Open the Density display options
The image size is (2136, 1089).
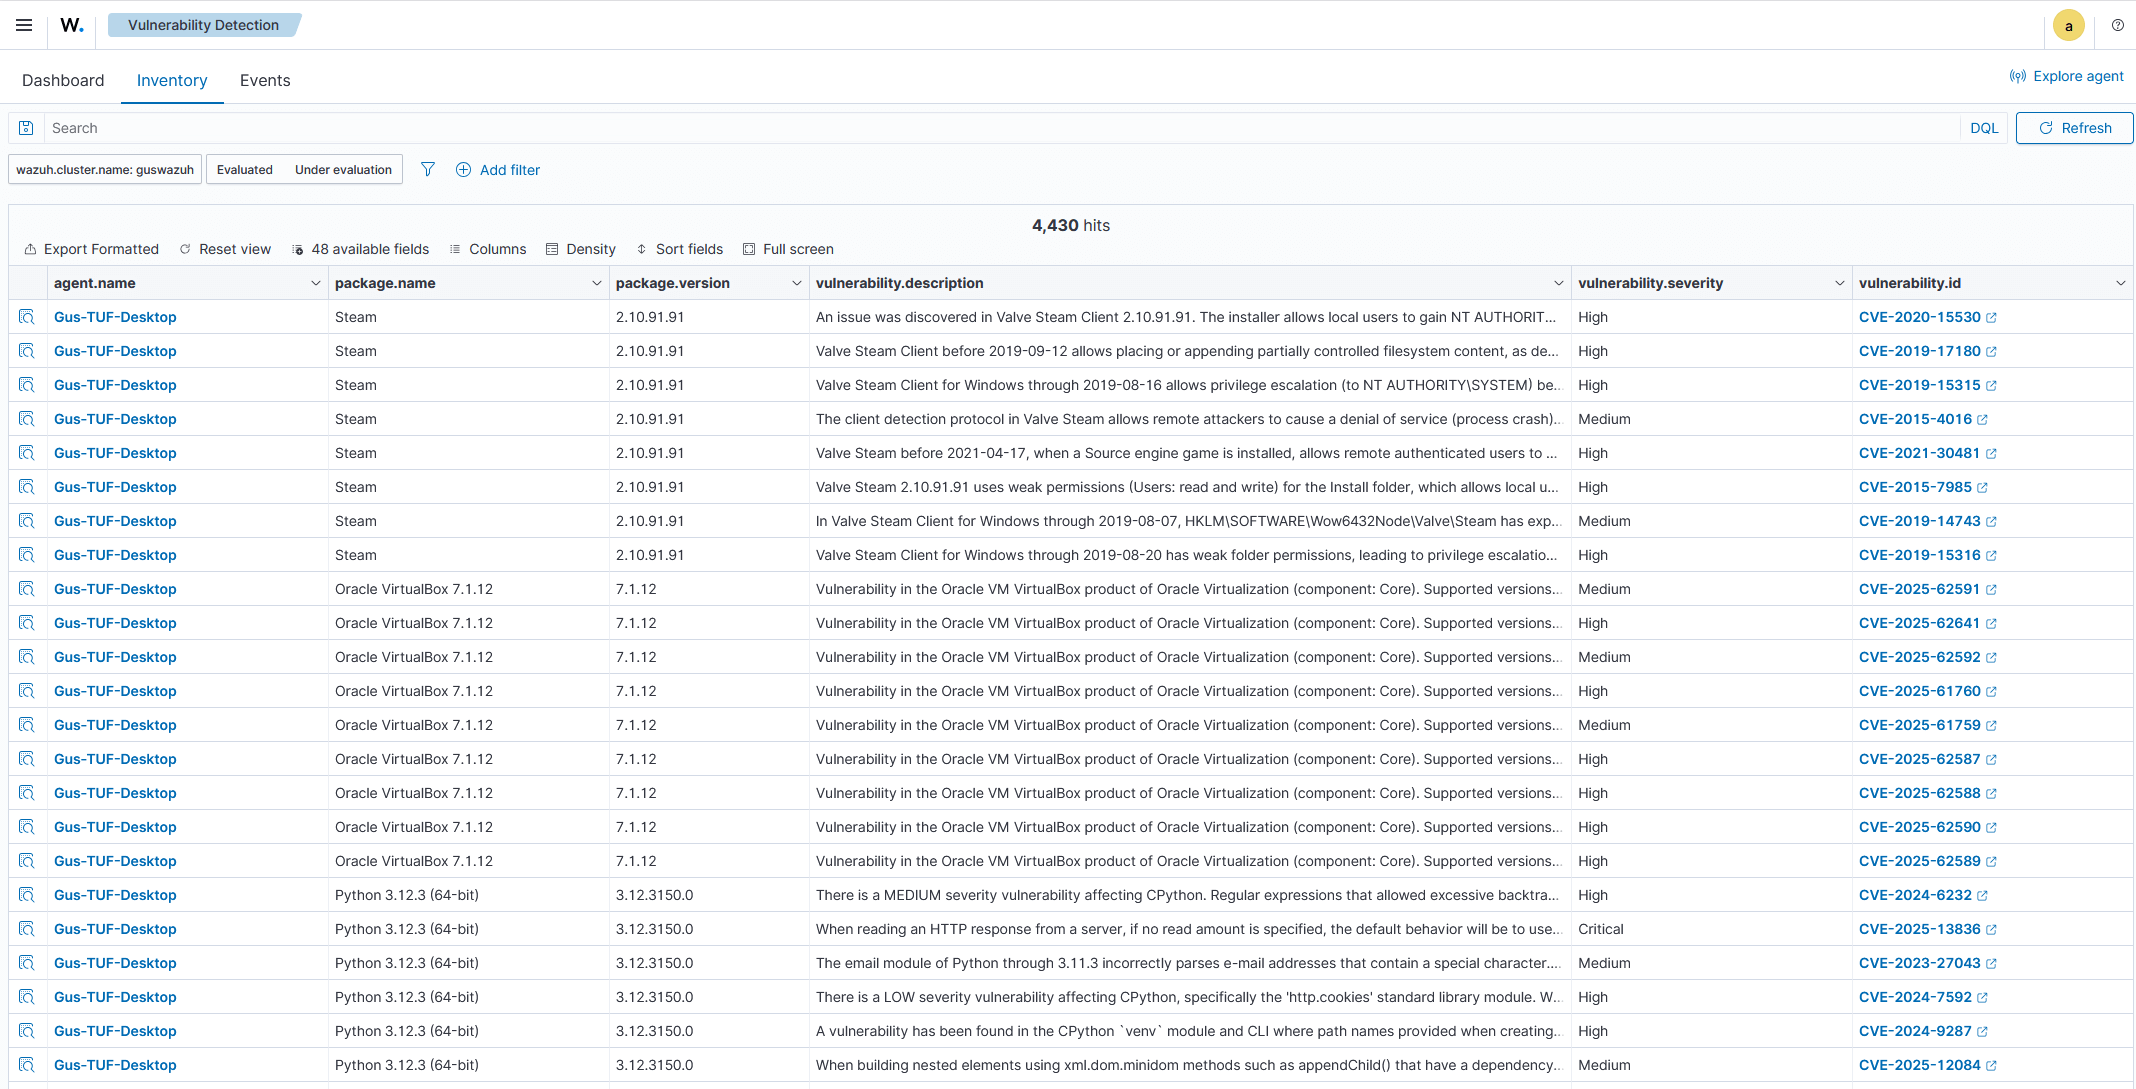pyautogui.click(x=581, y=249)
